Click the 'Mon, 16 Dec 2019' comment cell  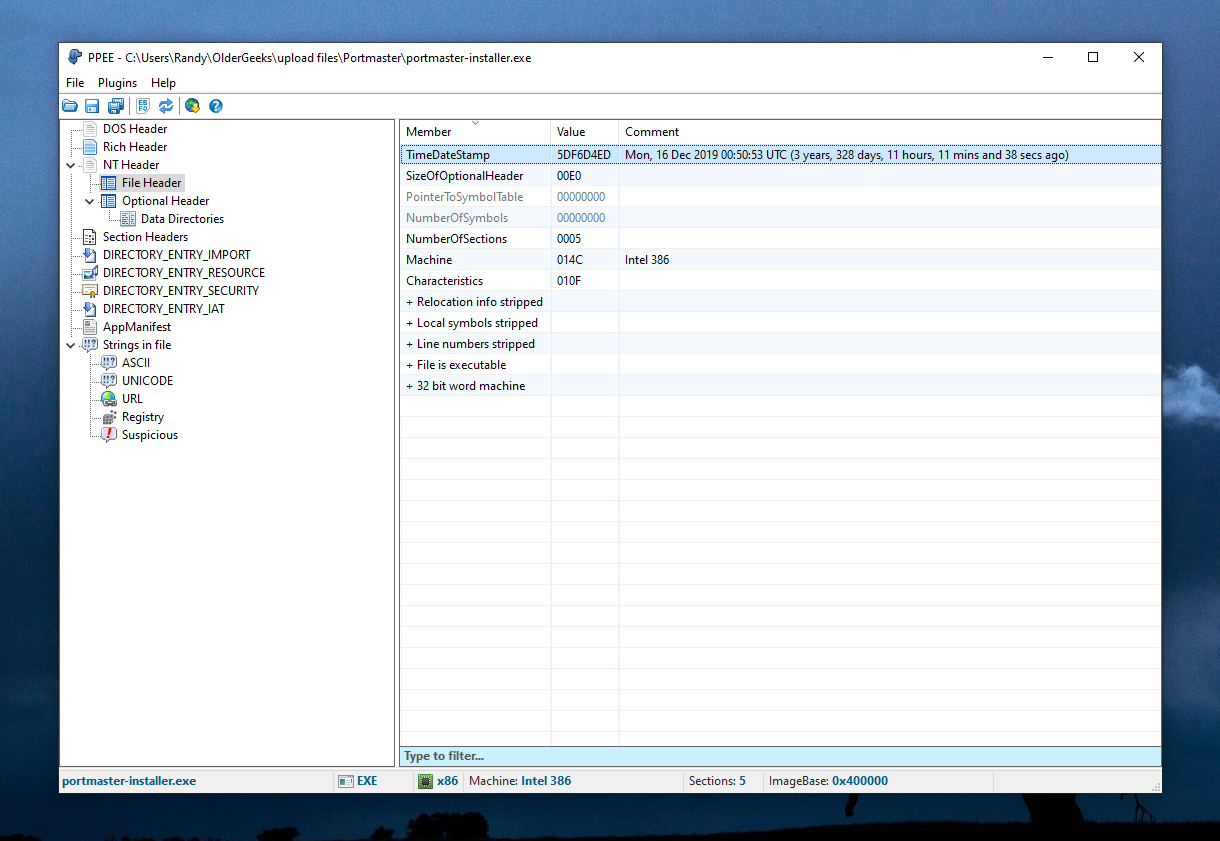890,155
